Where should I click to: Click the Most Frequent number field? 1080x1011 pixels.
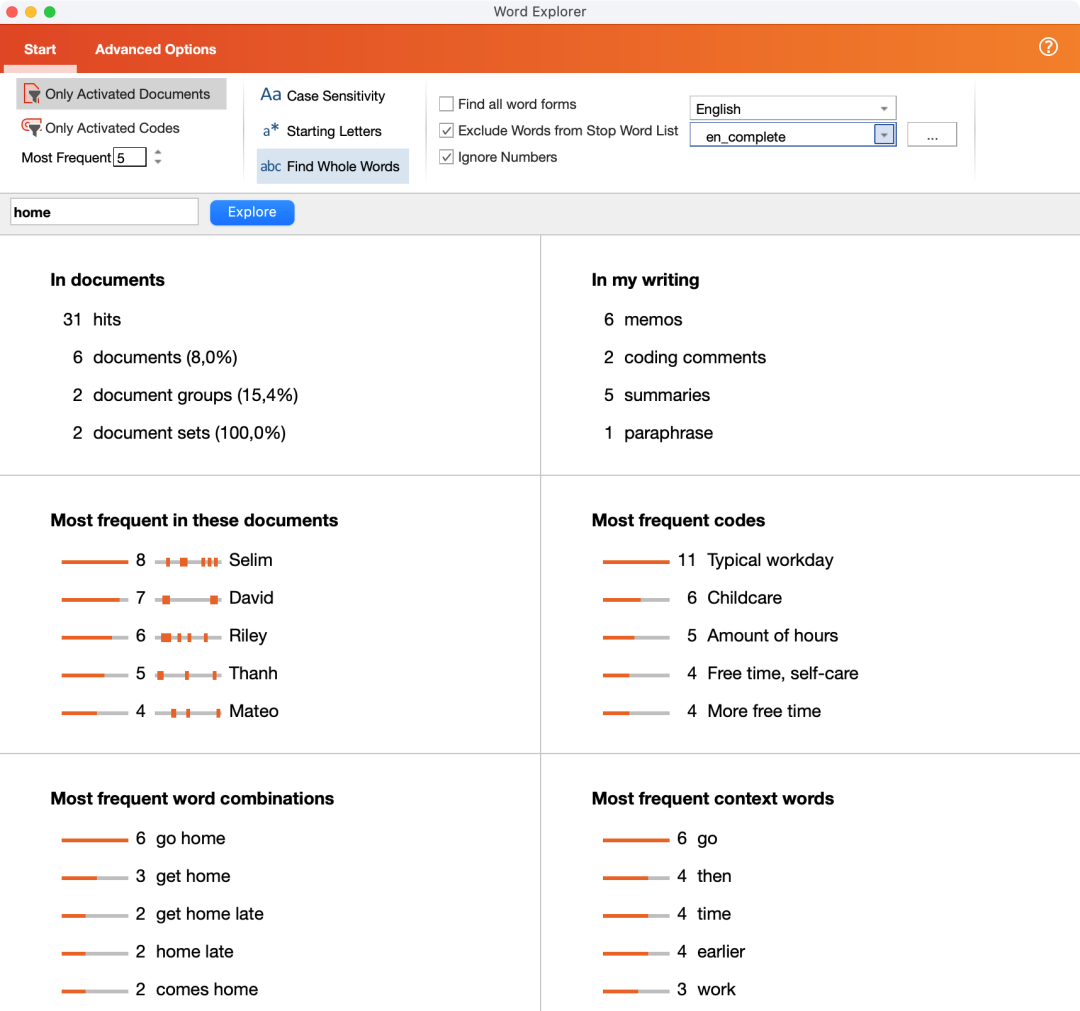(x=130, y=157)
